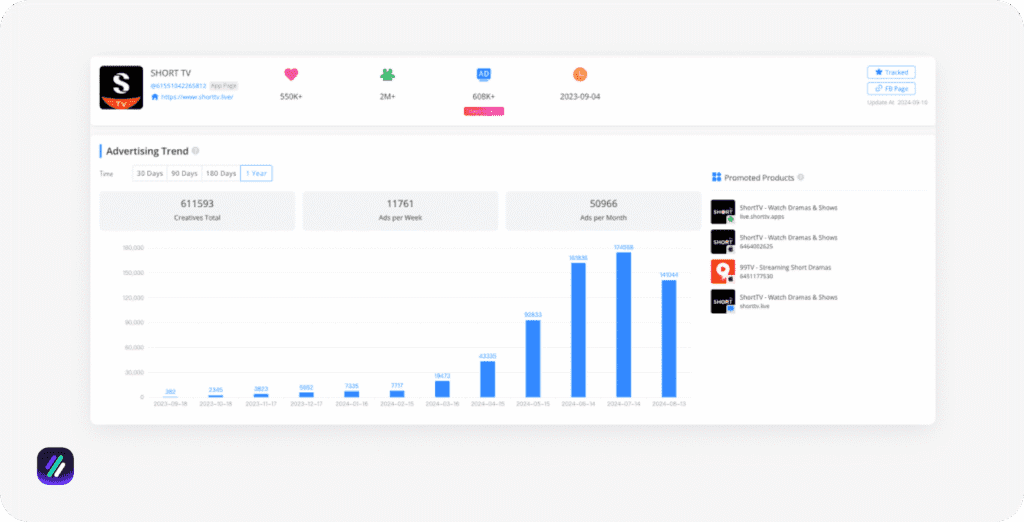1024x522 pixels.
Task: Click the App Page tag
Action: click(224, 86)
